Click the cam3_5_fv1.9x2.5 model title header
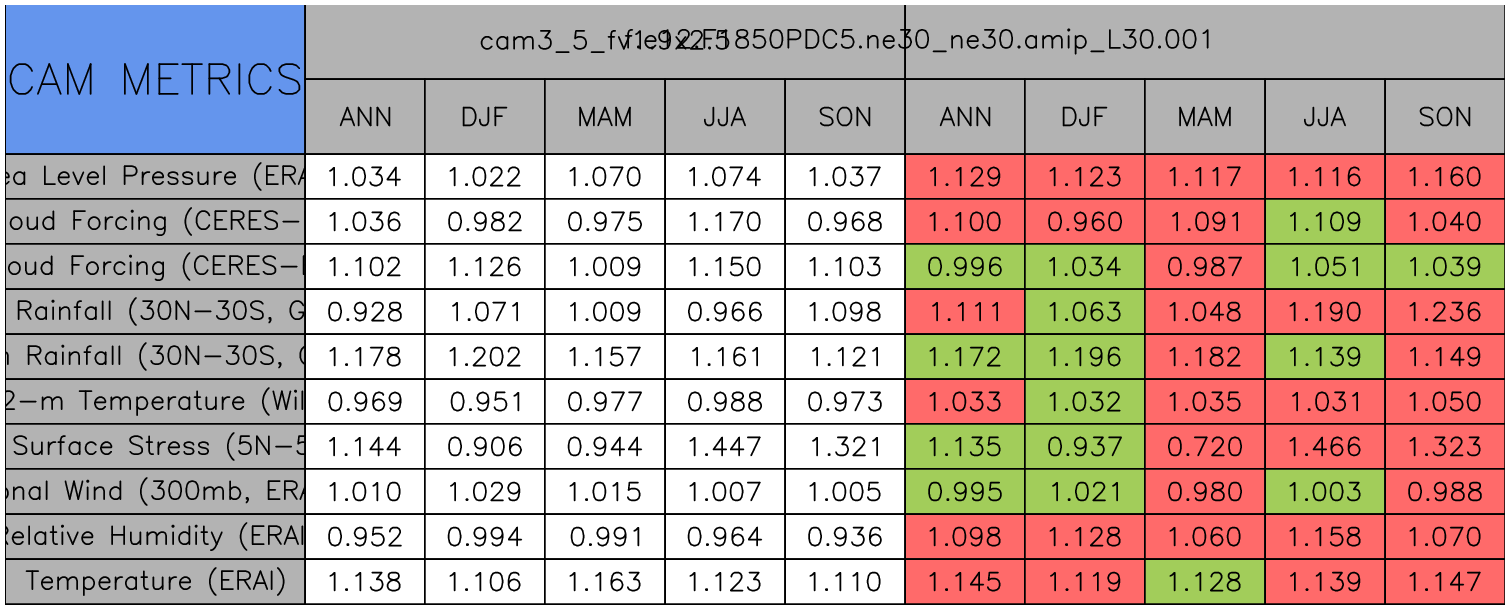Viewport: 1510px width, 610px height. tap(604, 41)
